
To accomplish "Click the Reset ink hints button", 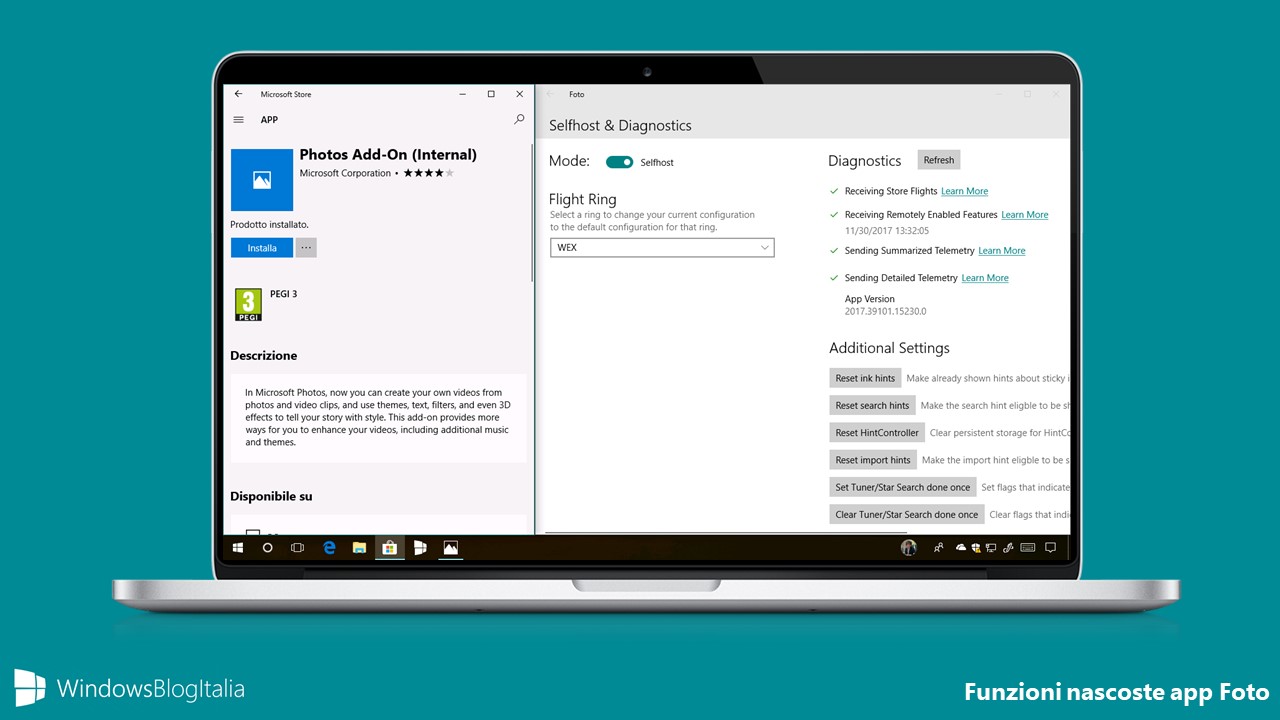I will (865, 378).
